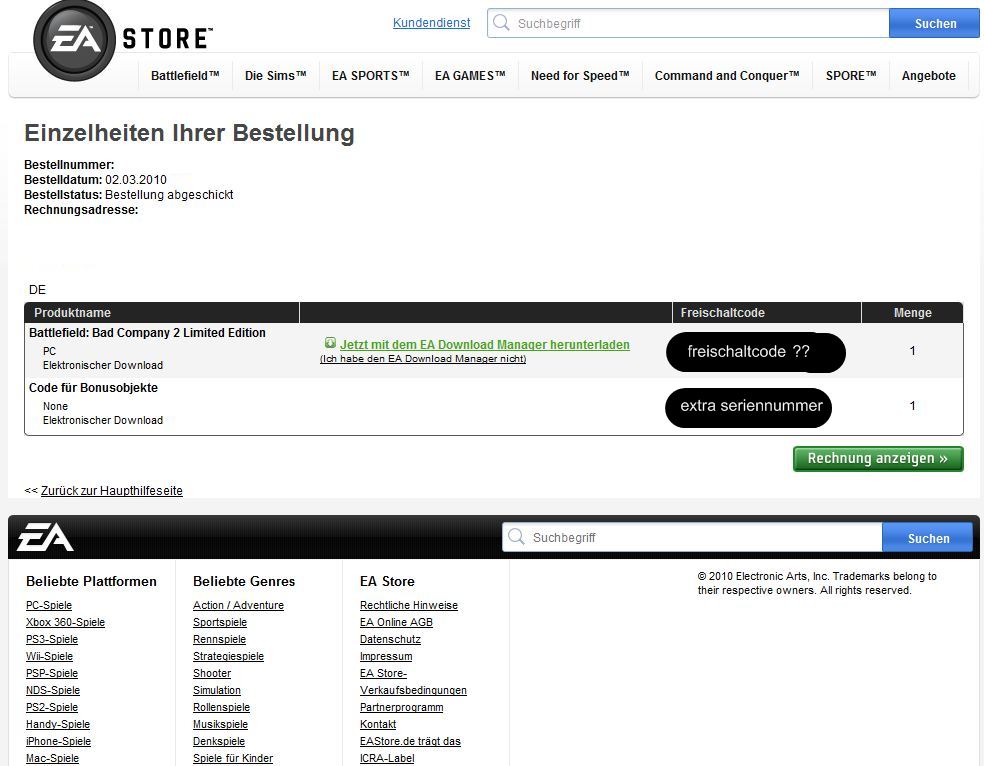Image resolution: width=984 pixels, height=766 pixels.
Task: Open the EA GAMES™ menu
Action: [470, 76]
